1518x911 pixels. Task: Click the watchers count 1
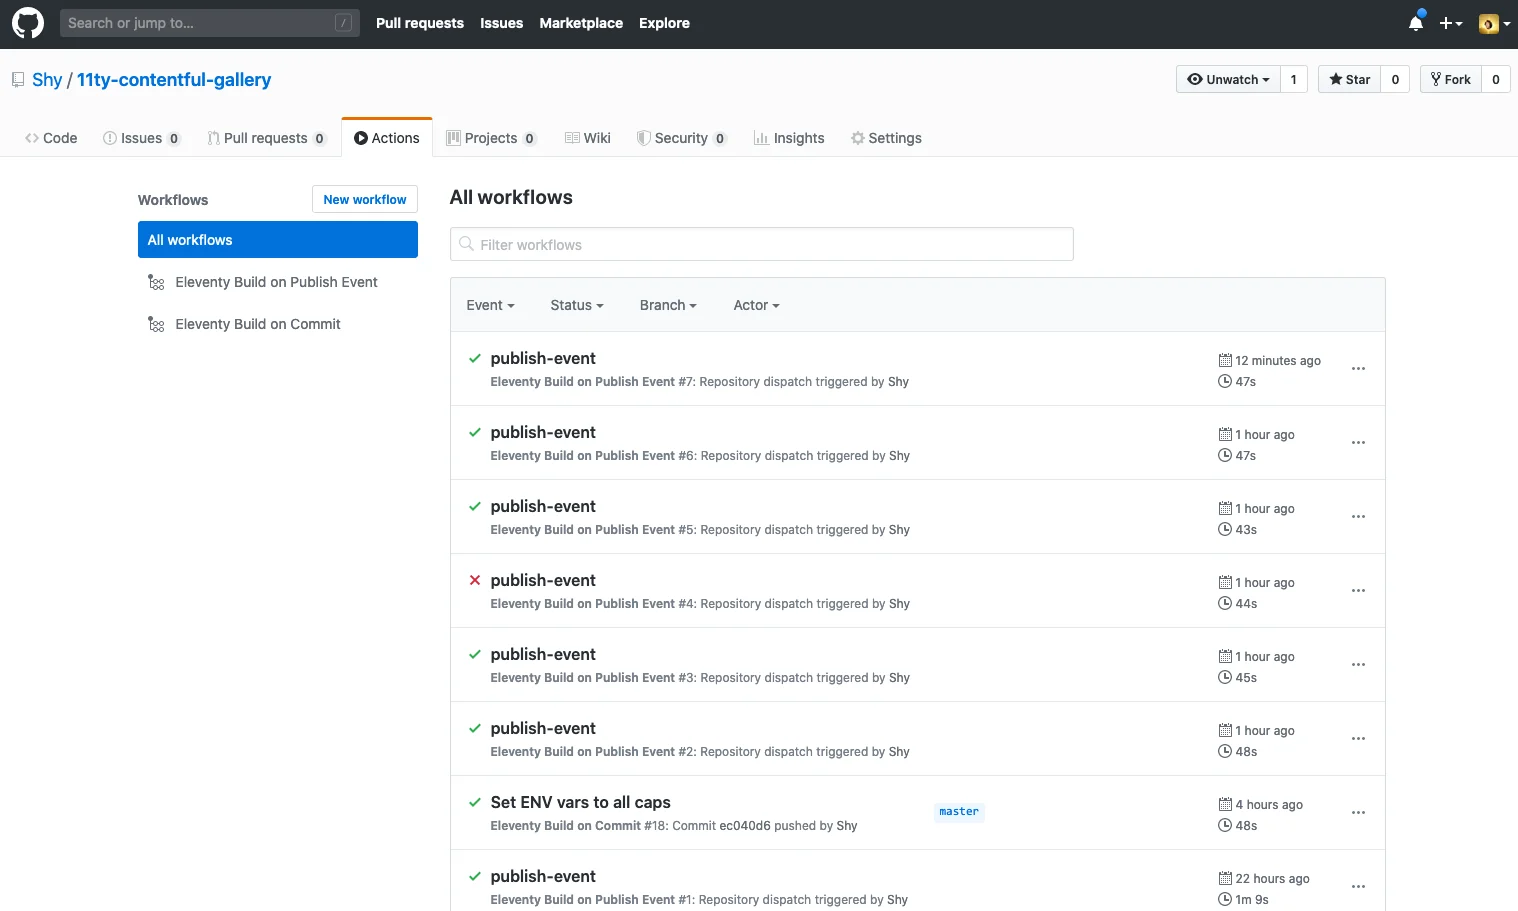tap(1294, 79)
